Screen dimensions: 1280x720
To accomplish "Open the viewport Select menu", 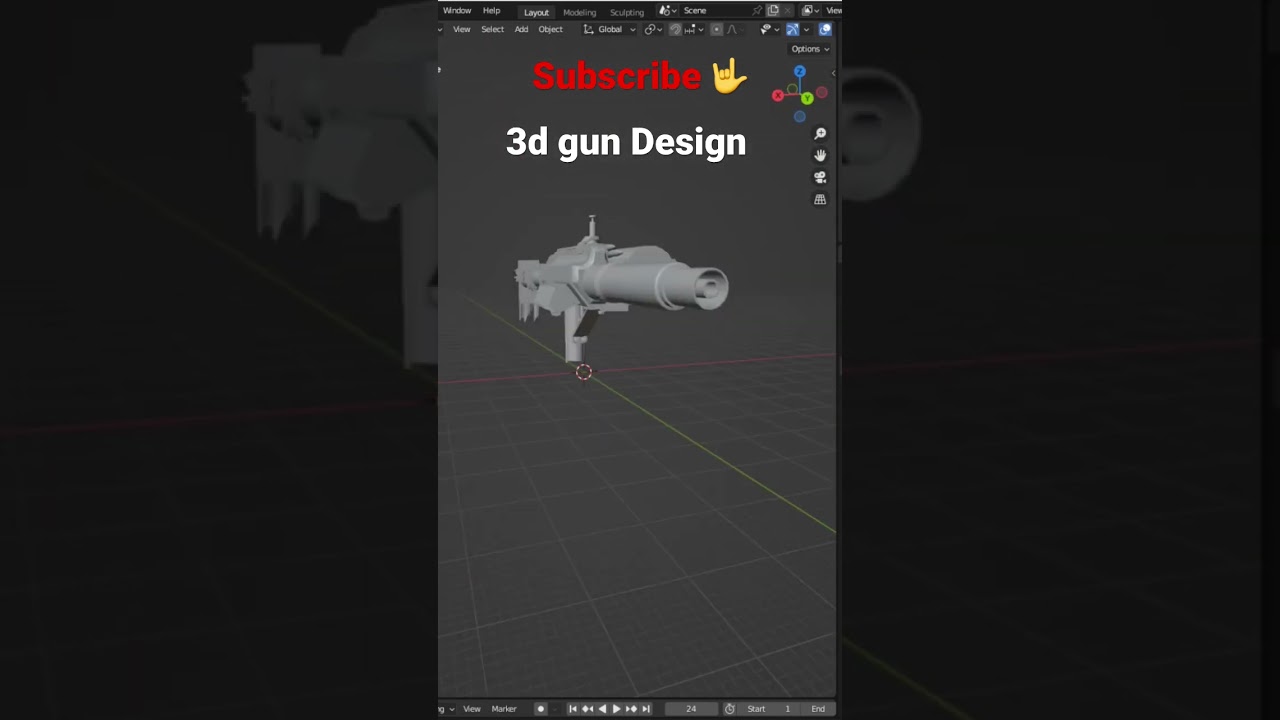I will tap(492, 29).
